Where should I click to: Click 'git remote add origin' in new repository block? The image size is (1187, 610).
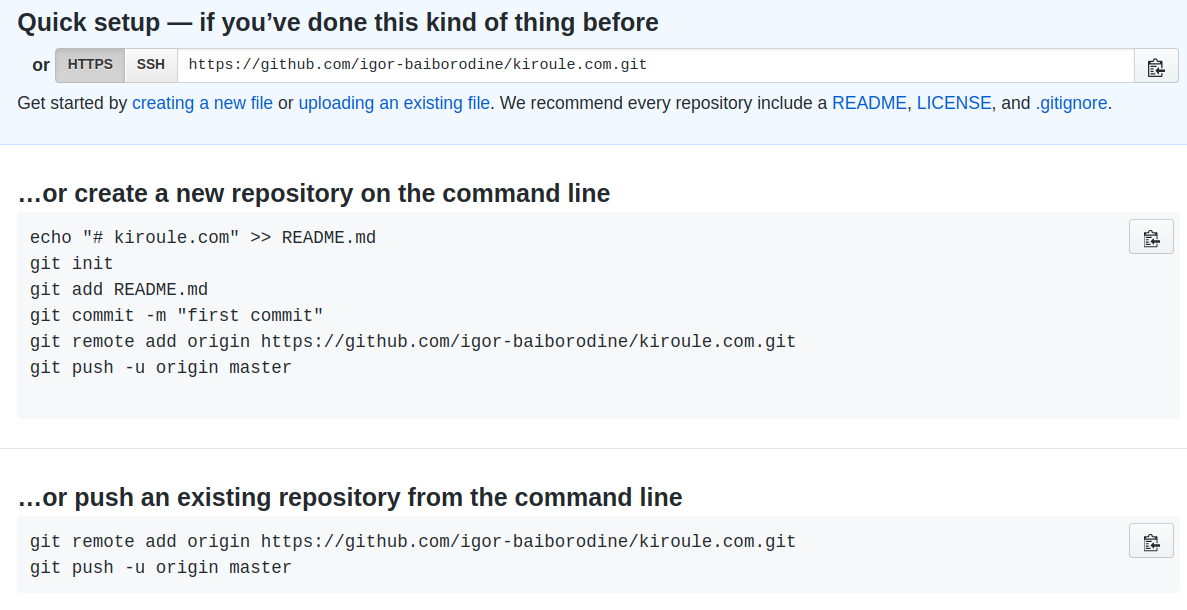(413, 341)
